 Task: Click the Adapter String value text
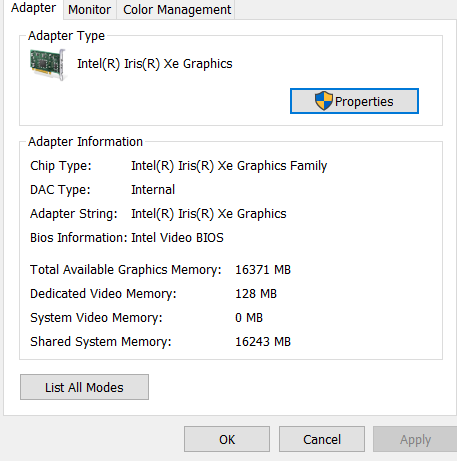point(209,214)
